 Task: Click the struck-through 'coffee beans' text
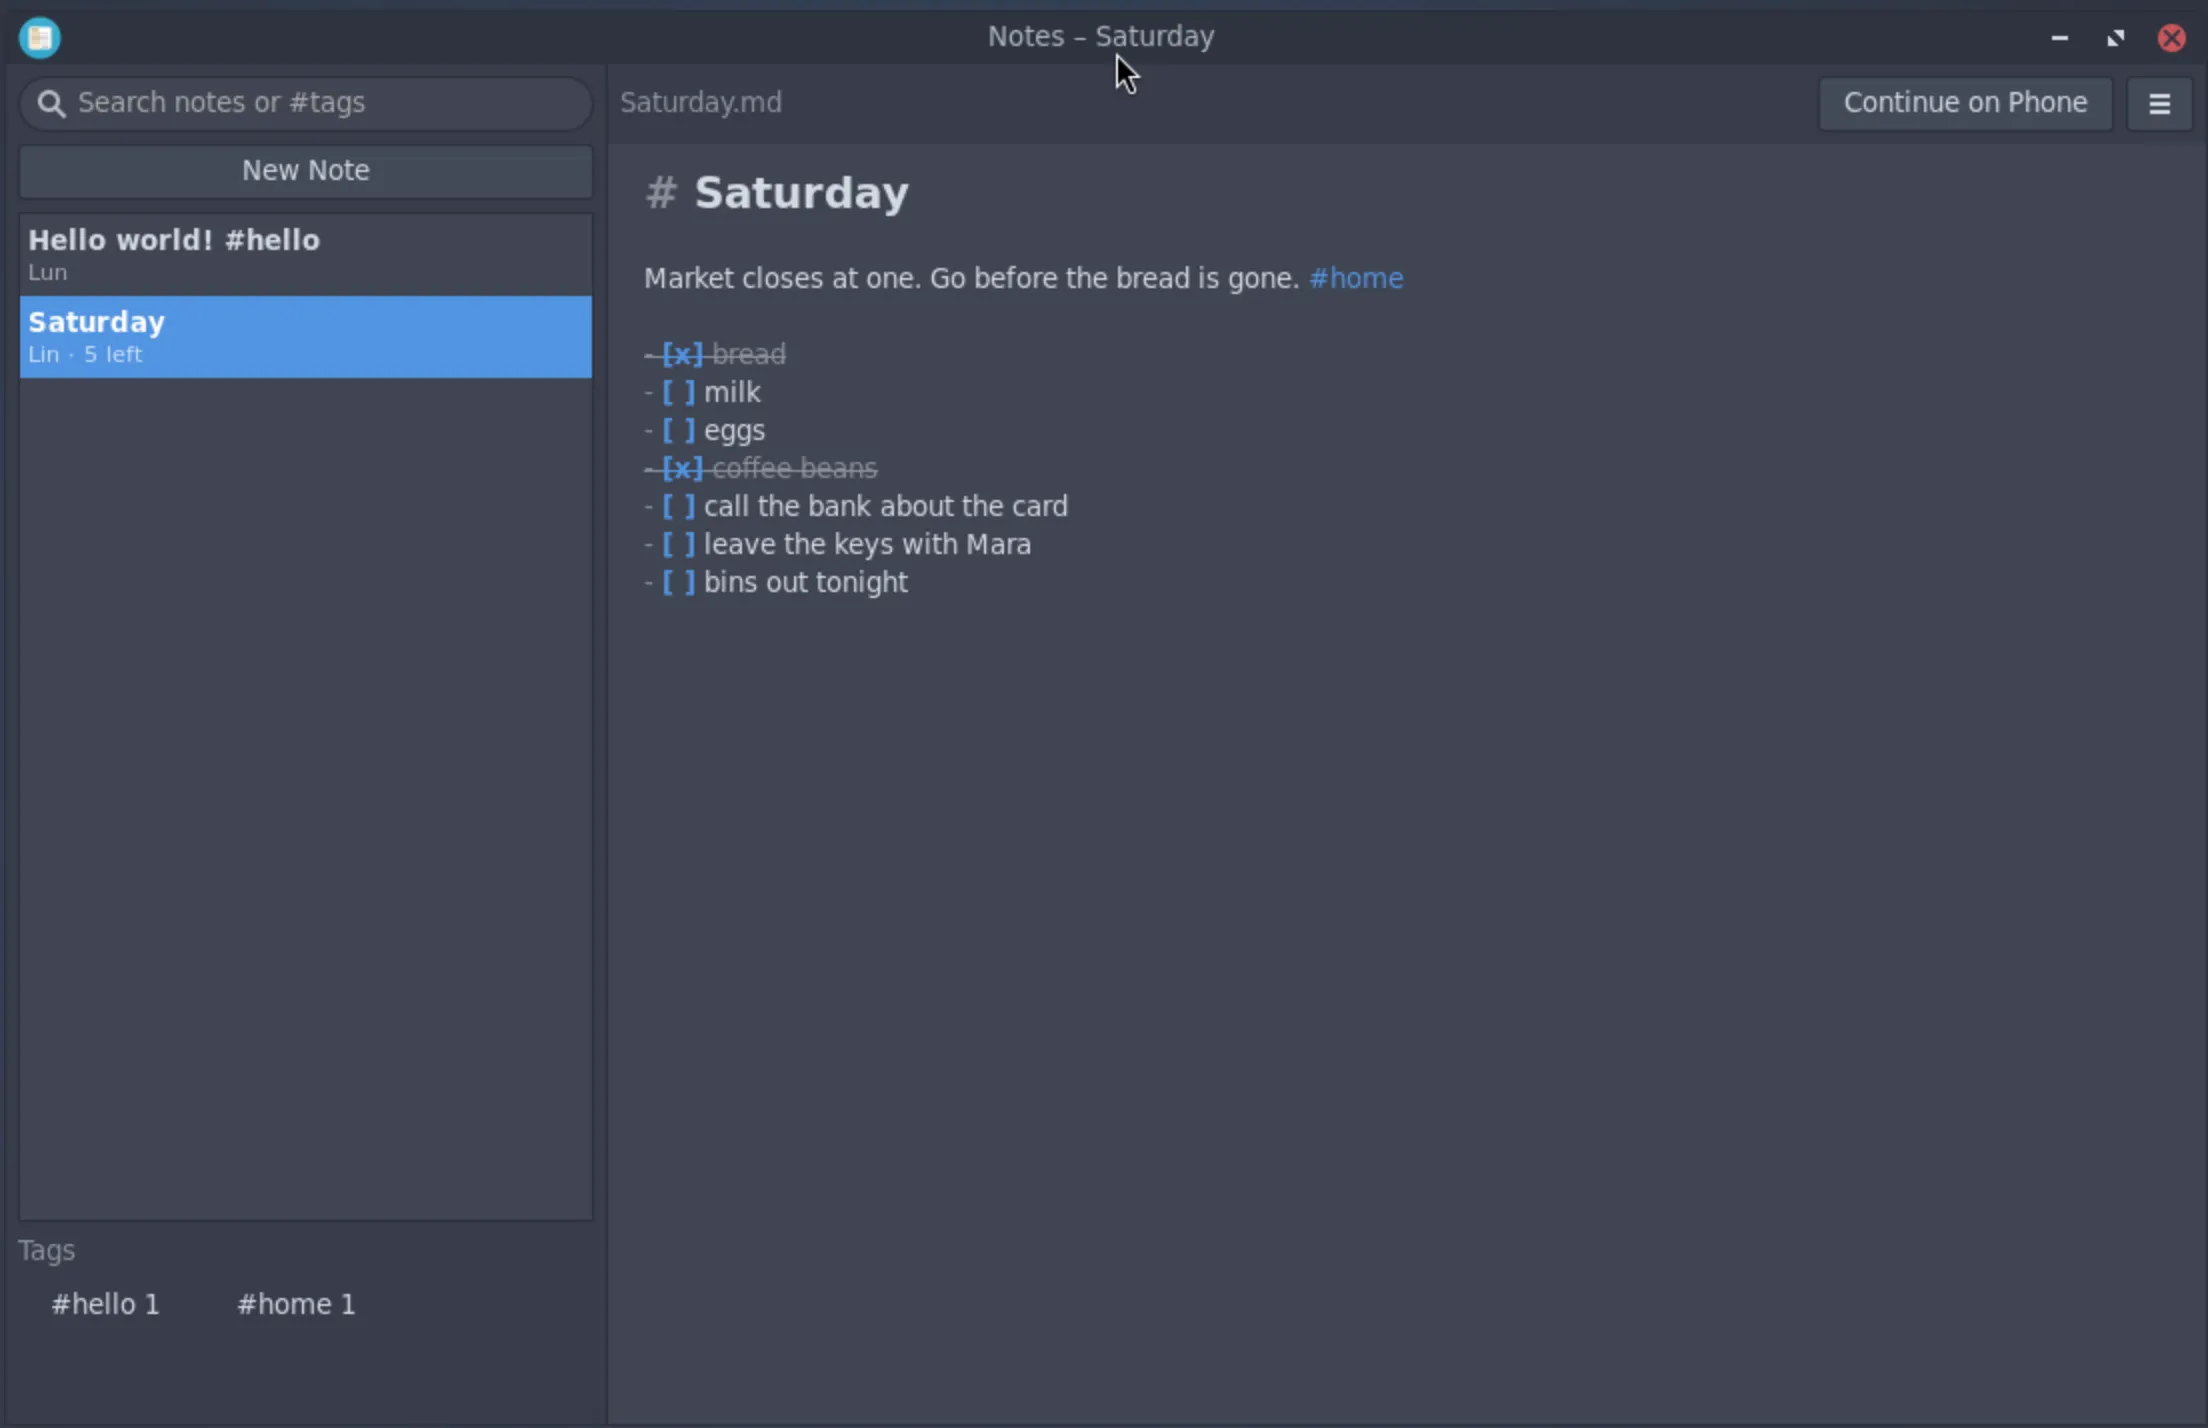795,468
